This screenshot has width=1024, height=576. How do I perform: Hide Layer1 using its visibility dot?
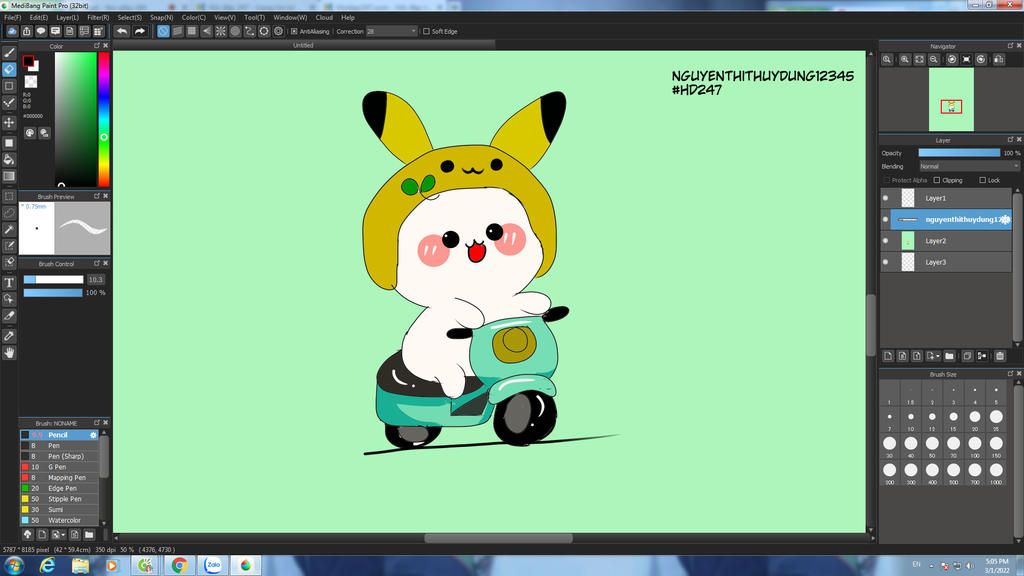coord(885,198)
